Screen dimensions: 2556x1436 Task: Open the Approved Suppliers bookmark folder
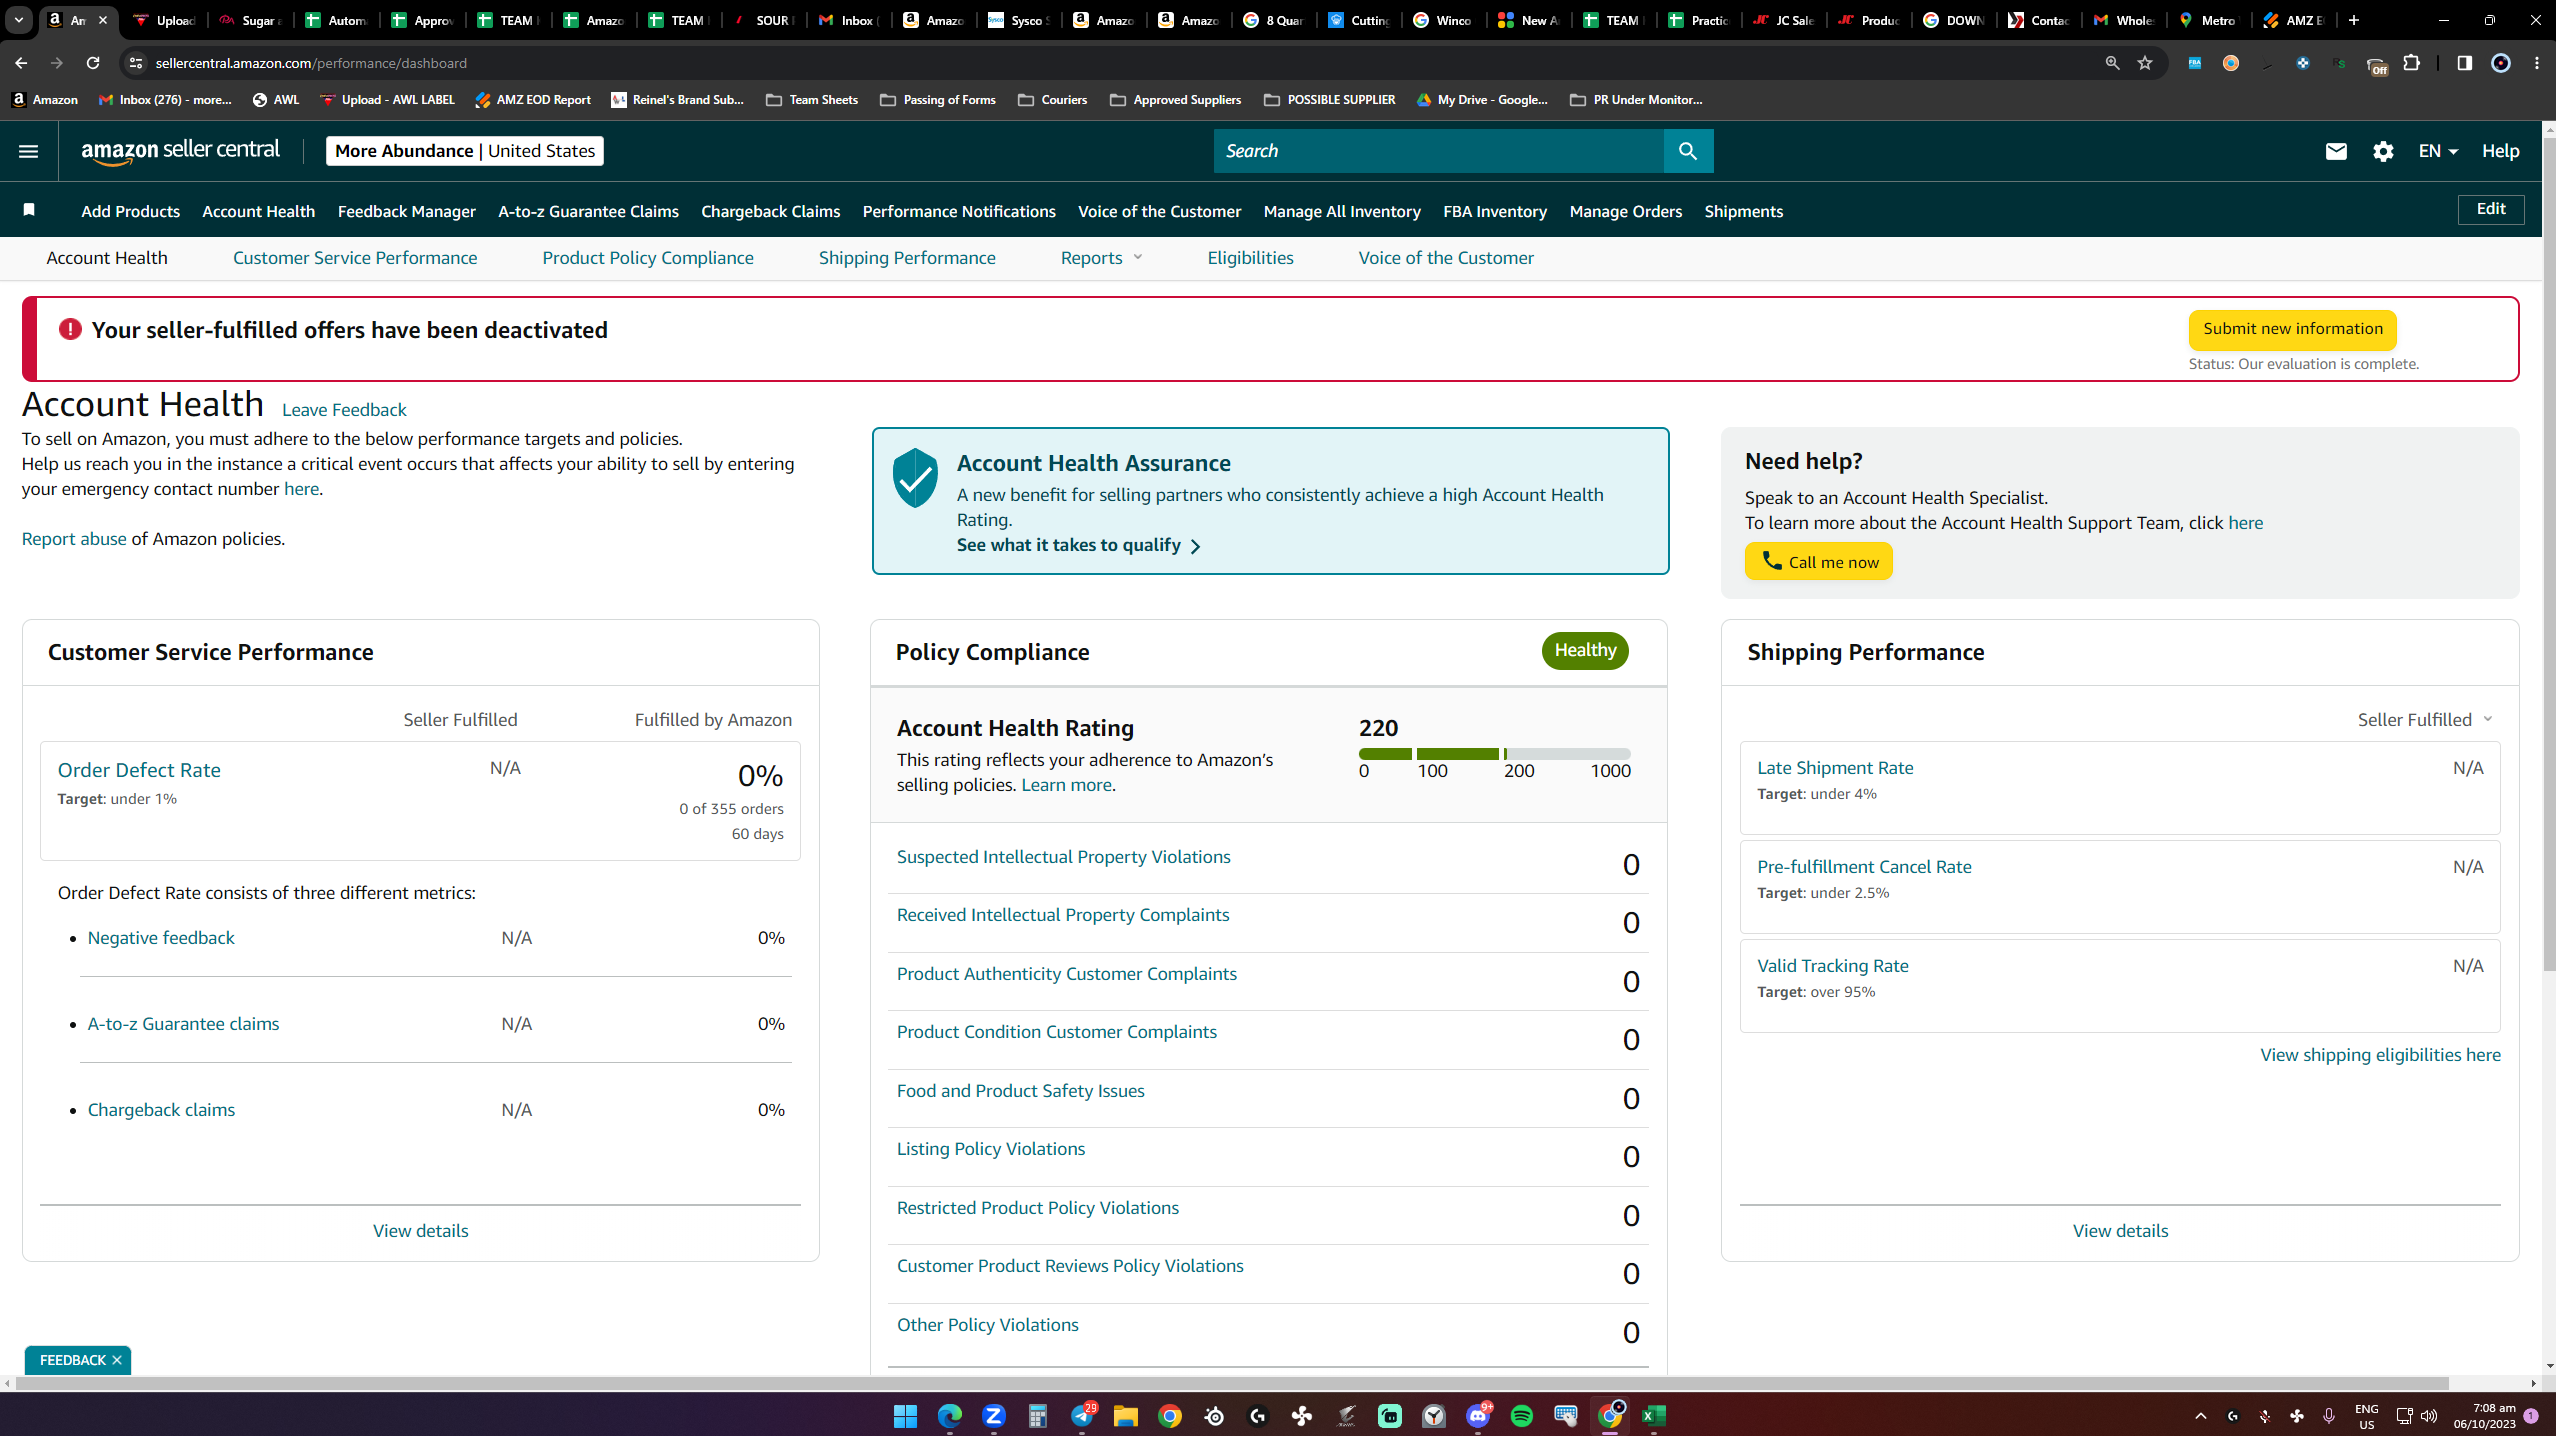click(x=1175, y=100)
